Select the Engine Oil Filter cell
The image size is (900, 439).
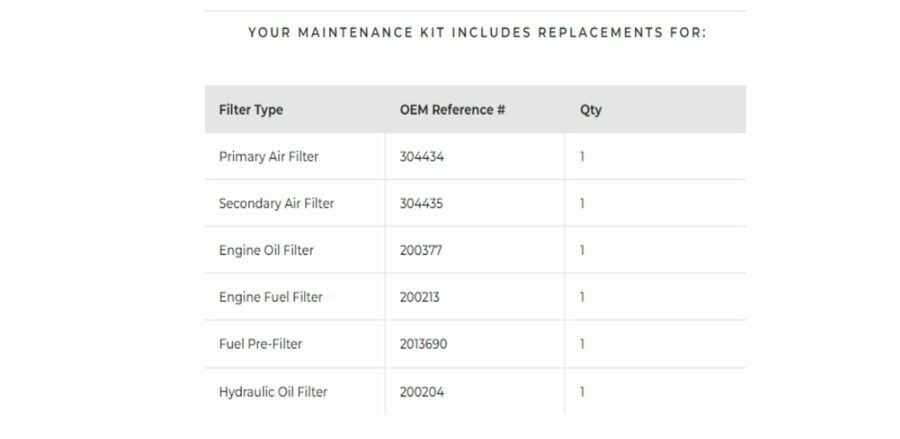coord(266,250)
